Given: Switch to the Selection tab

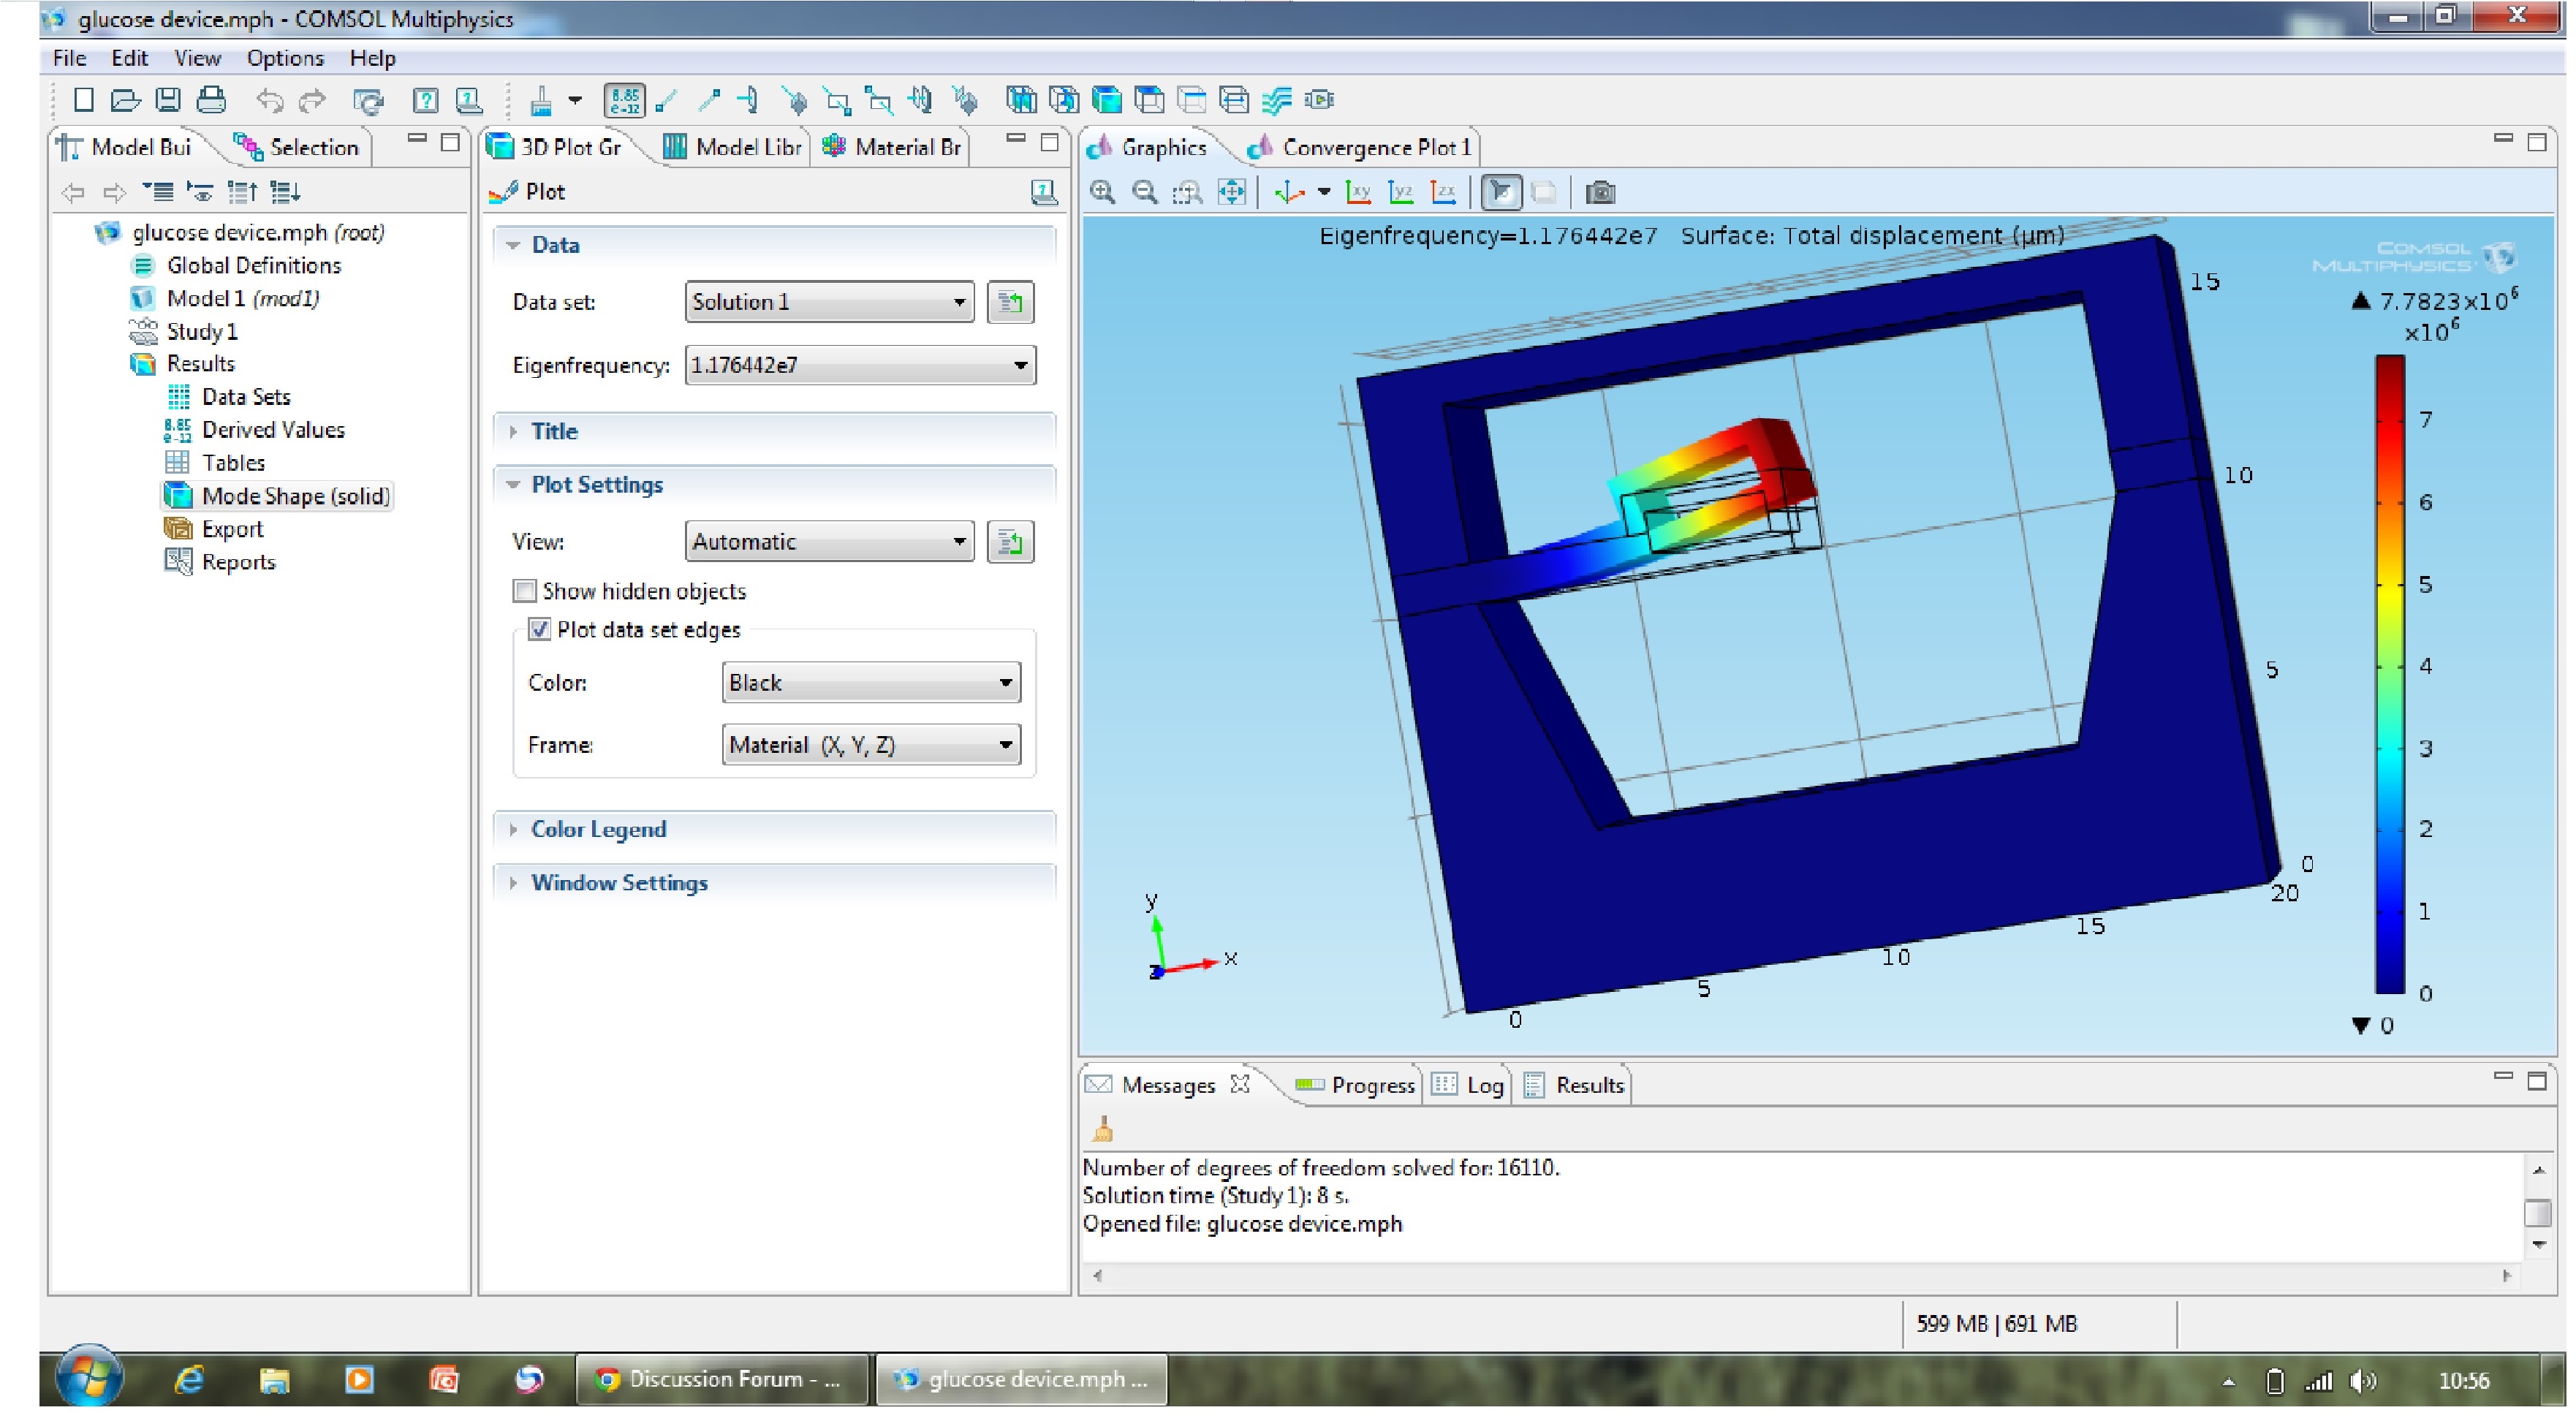Looking at the screenshot, I should click(x=296, y=147).
